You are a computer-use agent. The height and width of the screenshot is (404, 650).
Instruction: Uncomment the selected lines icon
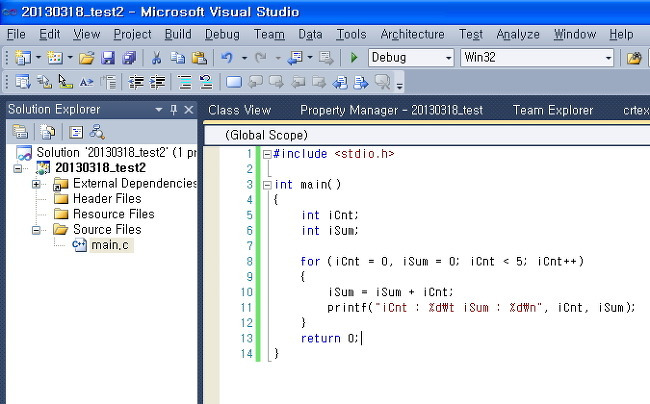click(x=206, y=82)
